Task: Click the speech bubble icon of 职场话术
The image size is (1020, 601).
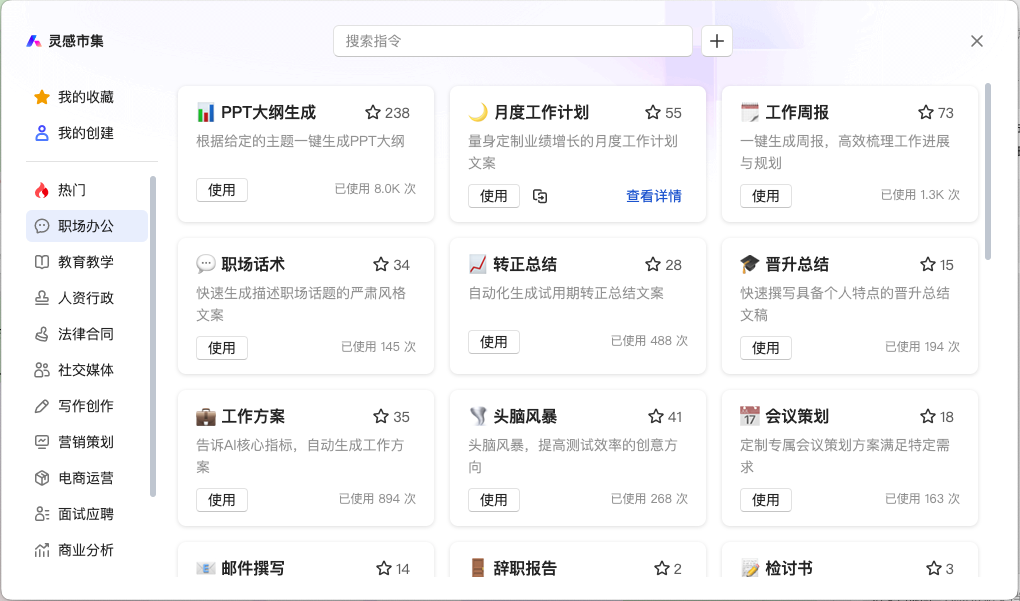Action: click(x=206, y=264)
